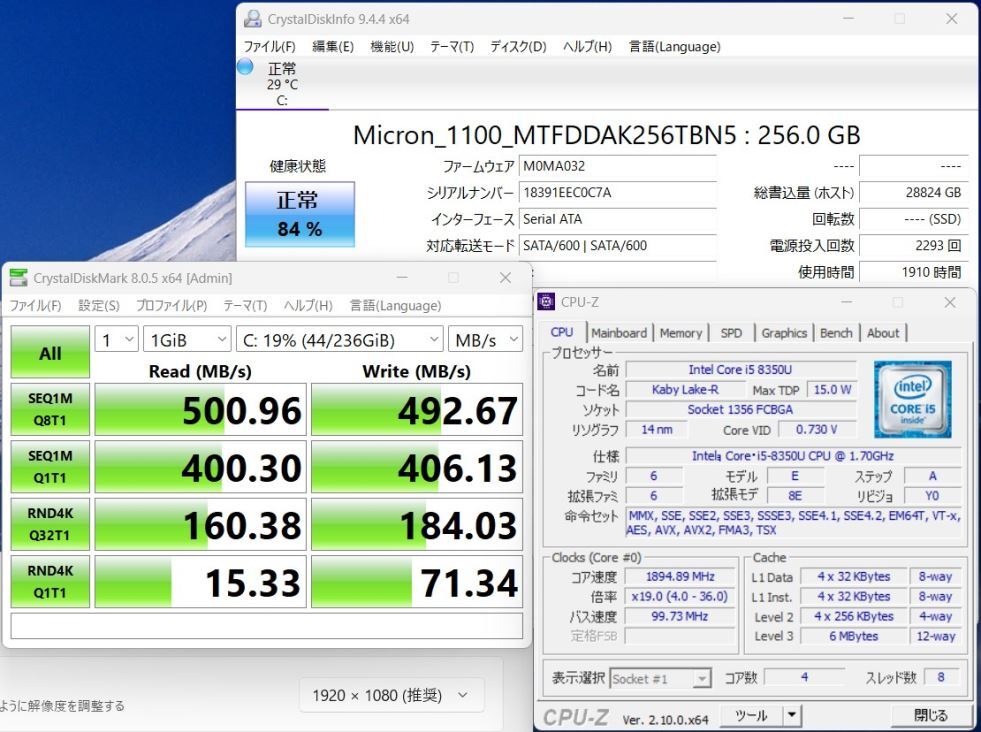Open 言語(Language) menu in CrystalDiskInfo
The width and height of the screenshot is (981, 732).
coord(674,46)
